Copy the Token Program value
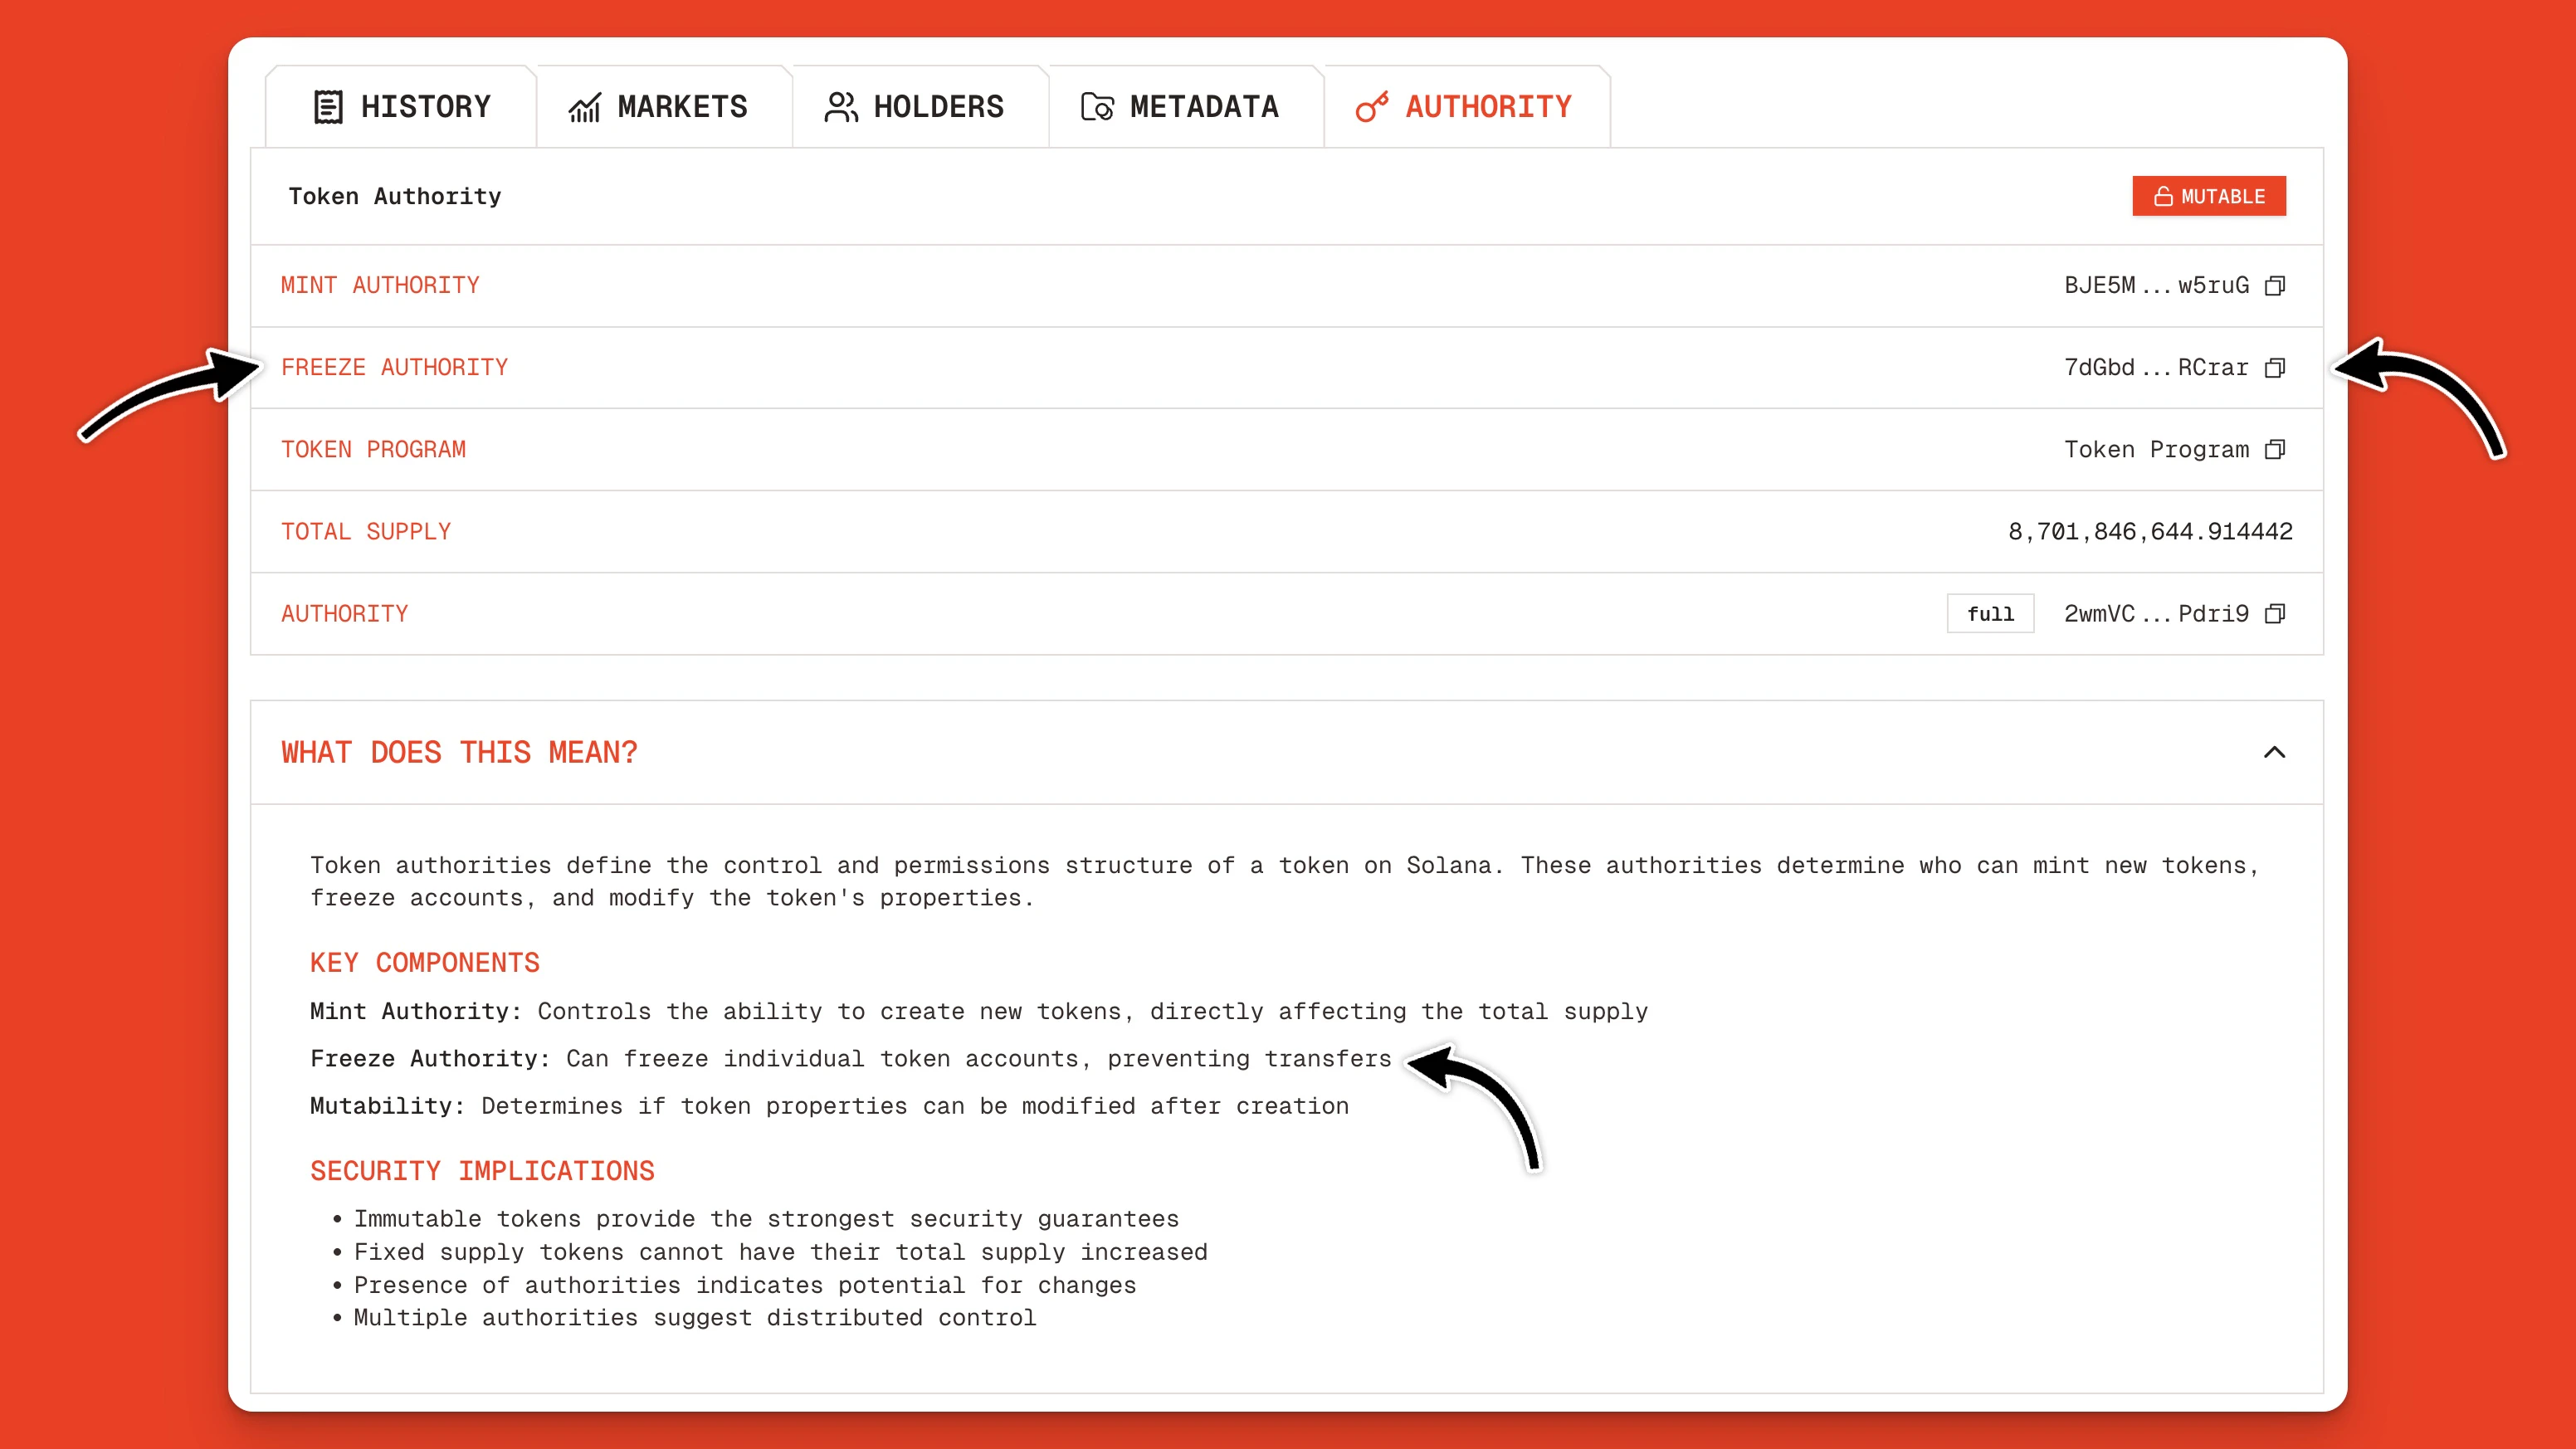 point(2274,449)
